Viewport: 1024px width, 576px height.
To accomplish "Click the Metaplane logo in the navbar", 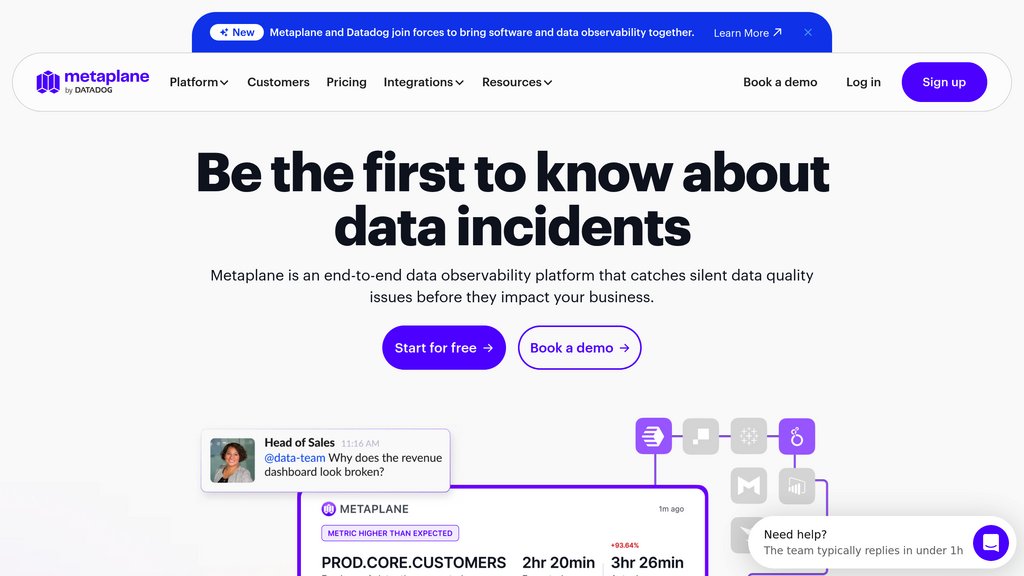I will 93,82.
